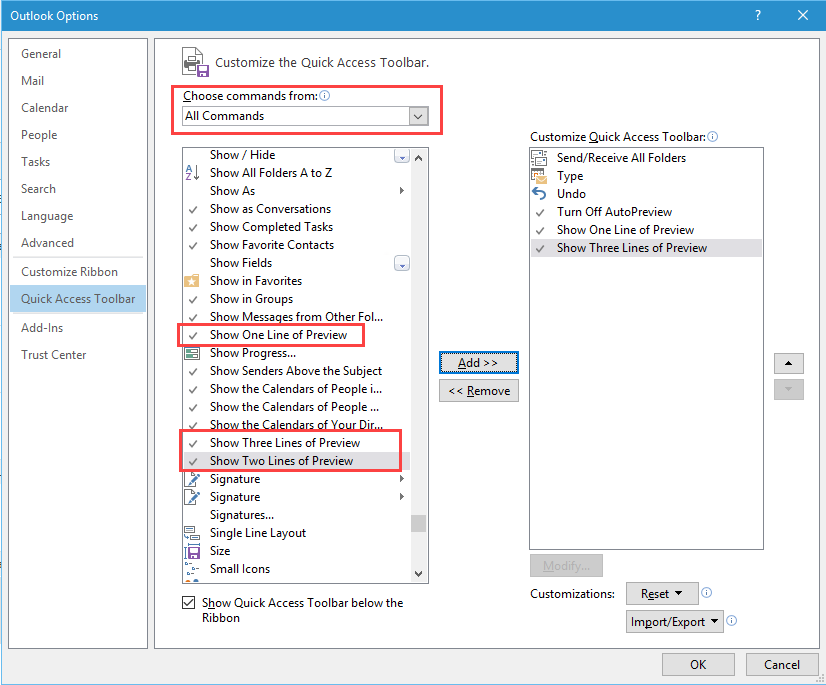Click the Single Line Layout icon

(192, 533)
